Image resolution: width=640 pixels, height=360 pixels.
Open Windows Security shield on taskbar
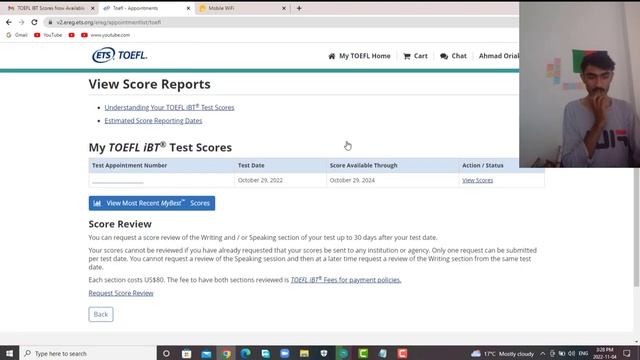324,353
